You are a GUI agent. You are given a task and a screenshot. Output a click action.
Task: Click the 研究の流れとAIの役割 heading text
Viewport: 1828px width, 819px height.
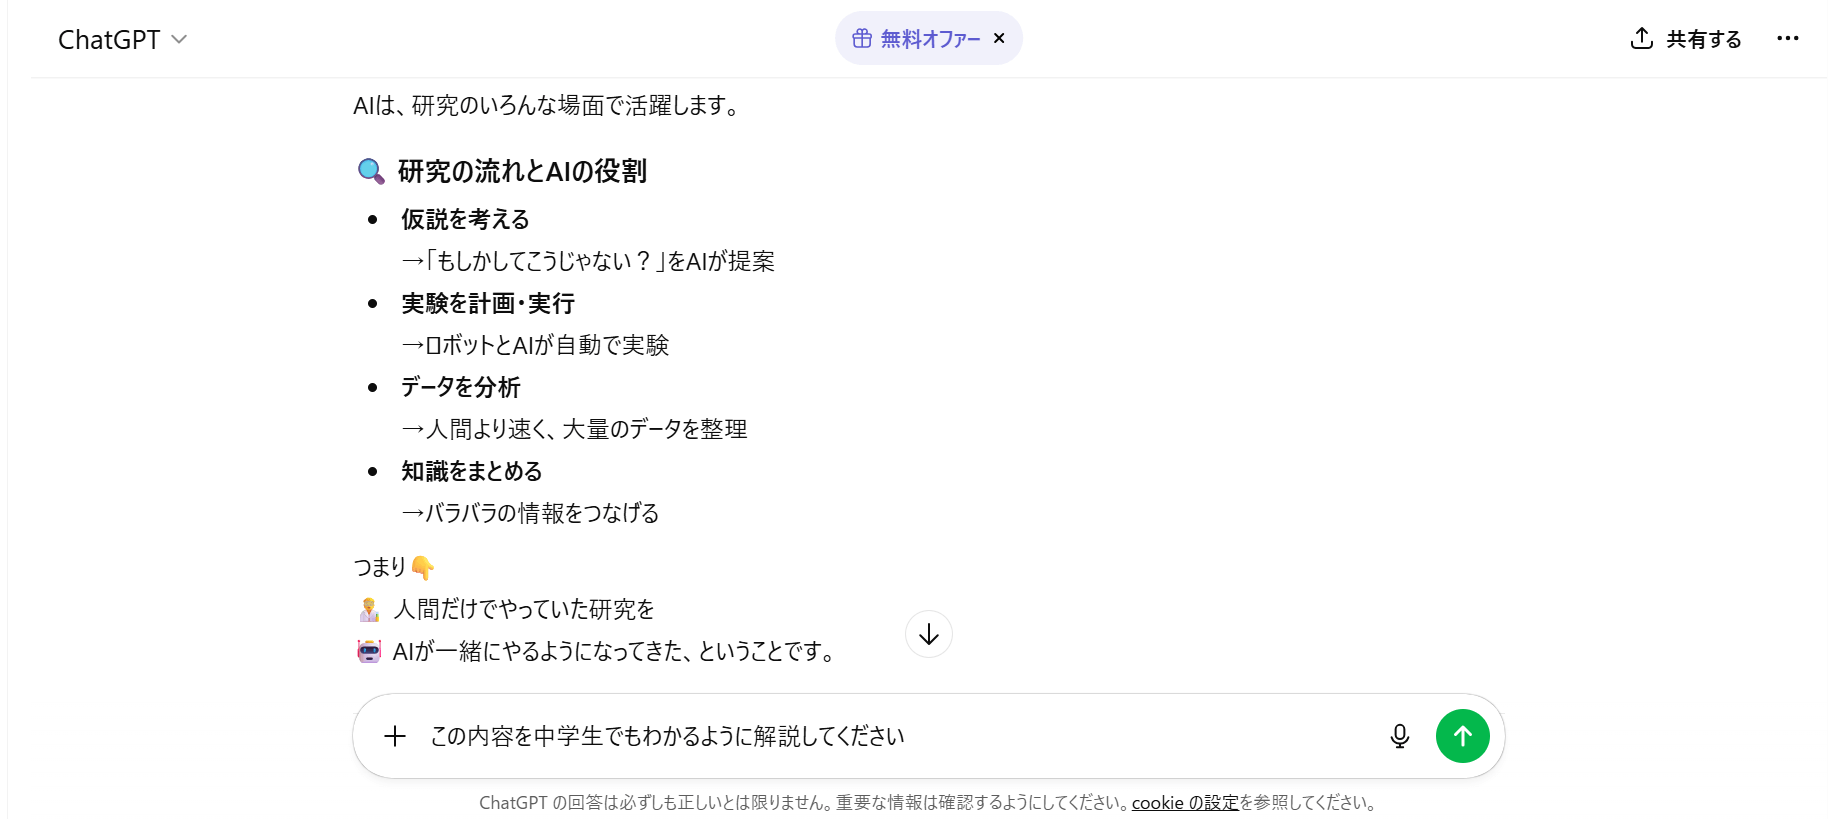522,171
